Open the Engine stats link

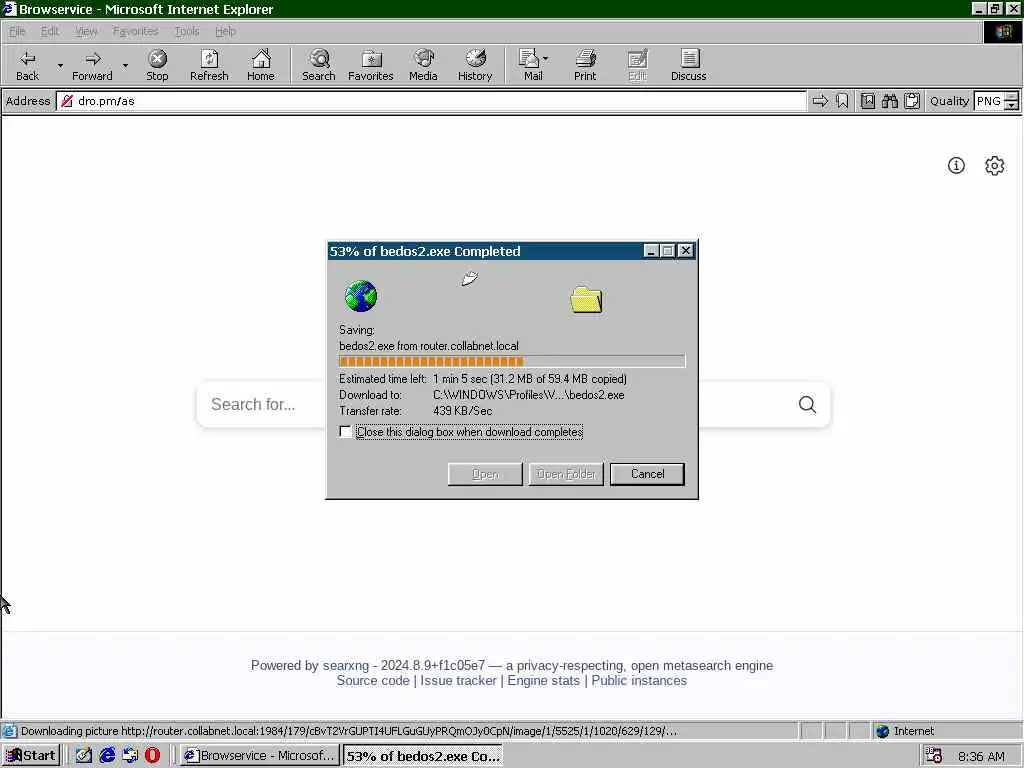543,680
